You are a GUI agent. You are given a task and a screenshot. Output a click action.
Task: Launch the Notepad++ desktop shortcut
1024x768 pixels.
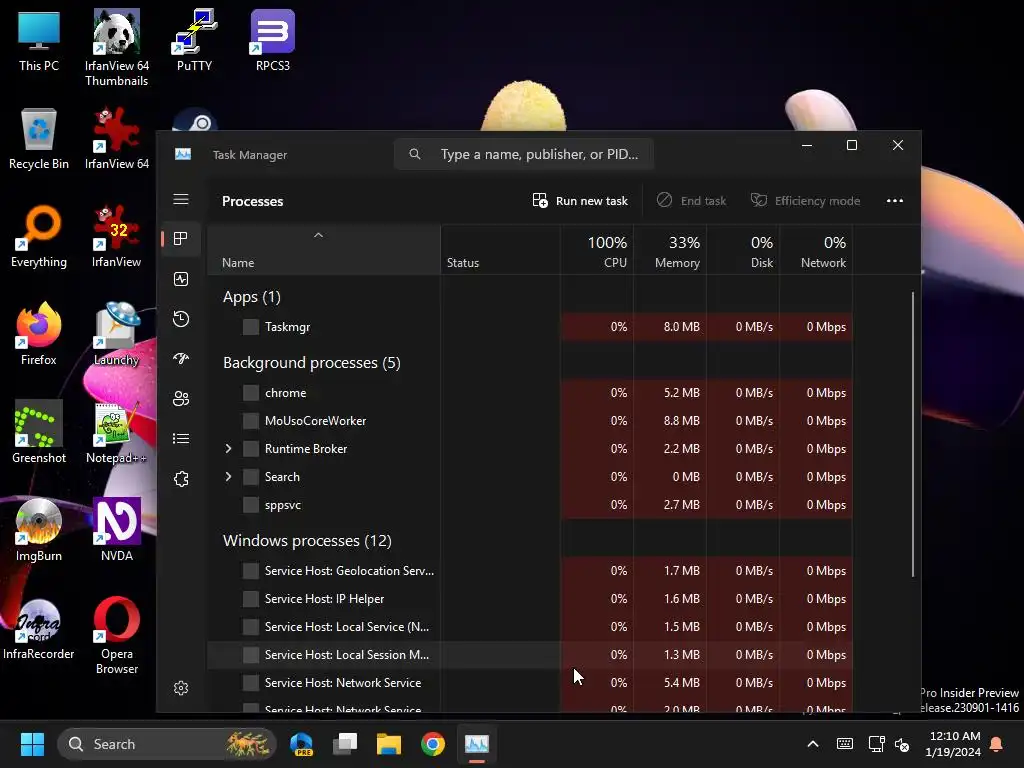(116, 432)
